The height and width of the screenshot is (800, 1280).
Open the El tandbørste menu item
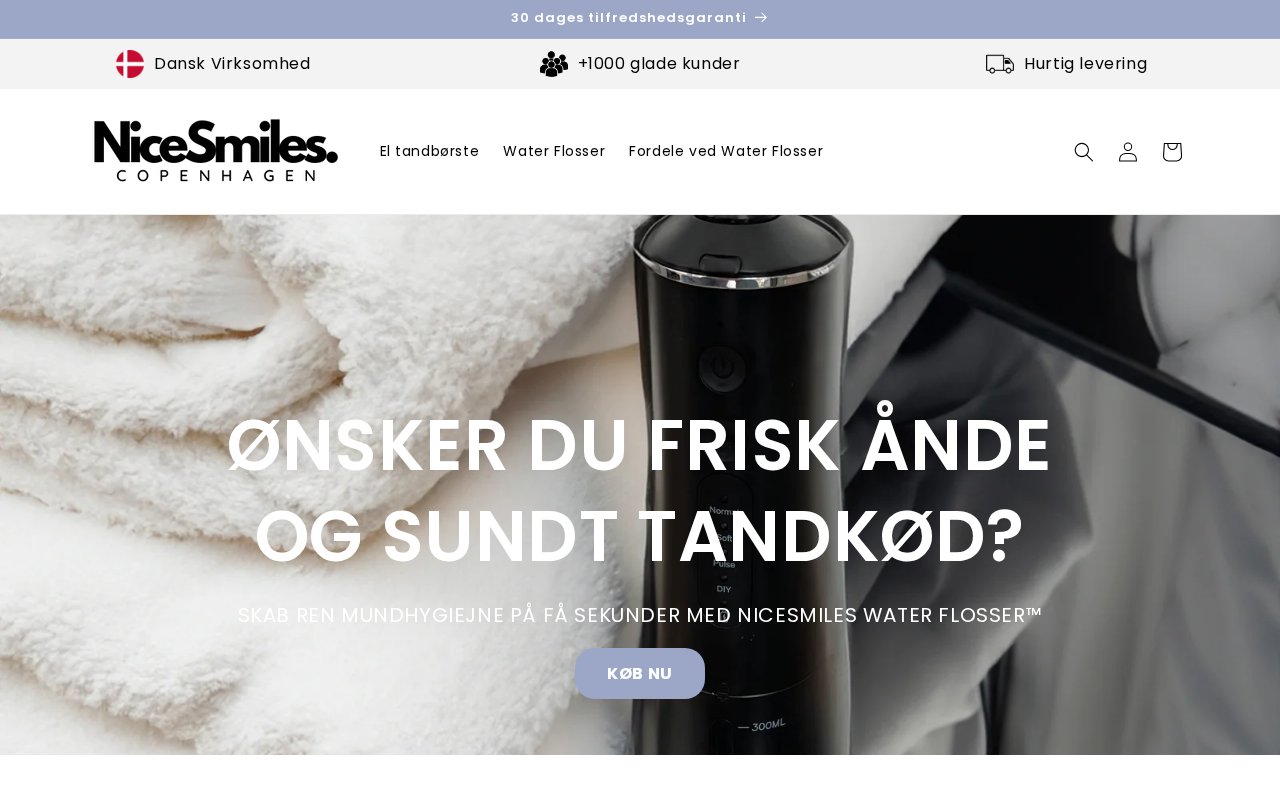pos(429,151)
